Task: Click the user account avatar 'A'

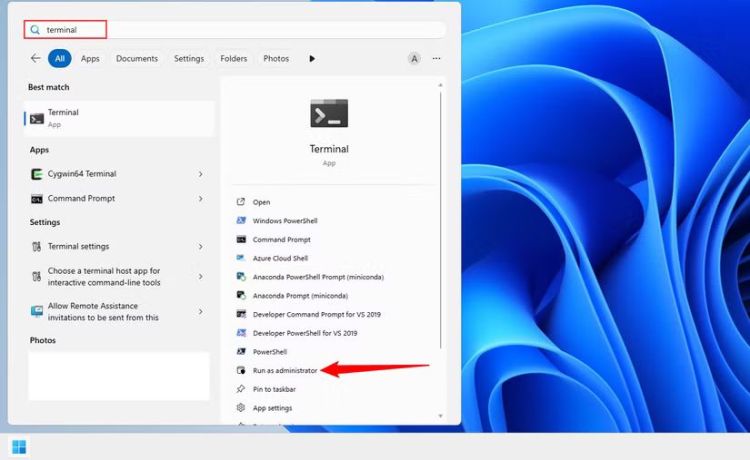Action: (414, 59)
